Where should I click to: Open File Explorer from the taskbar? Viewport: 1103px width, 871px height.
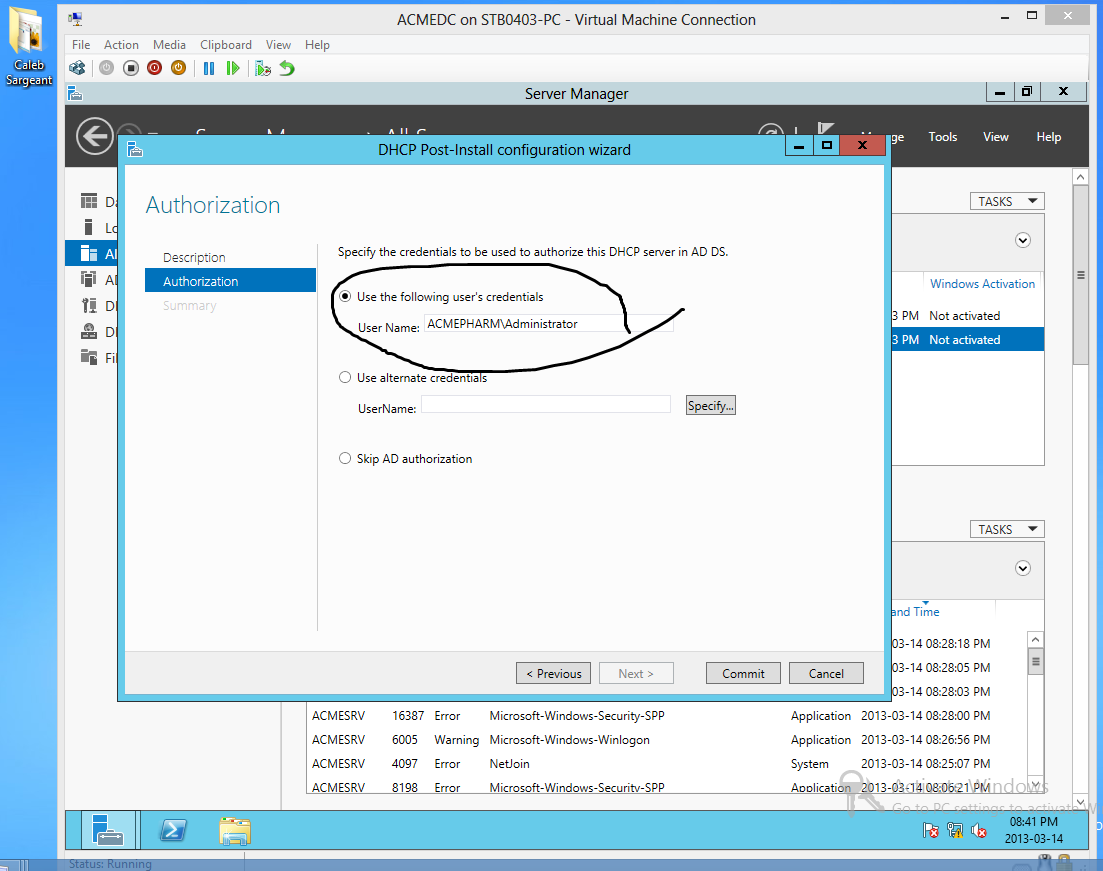(x=235, y=831)
